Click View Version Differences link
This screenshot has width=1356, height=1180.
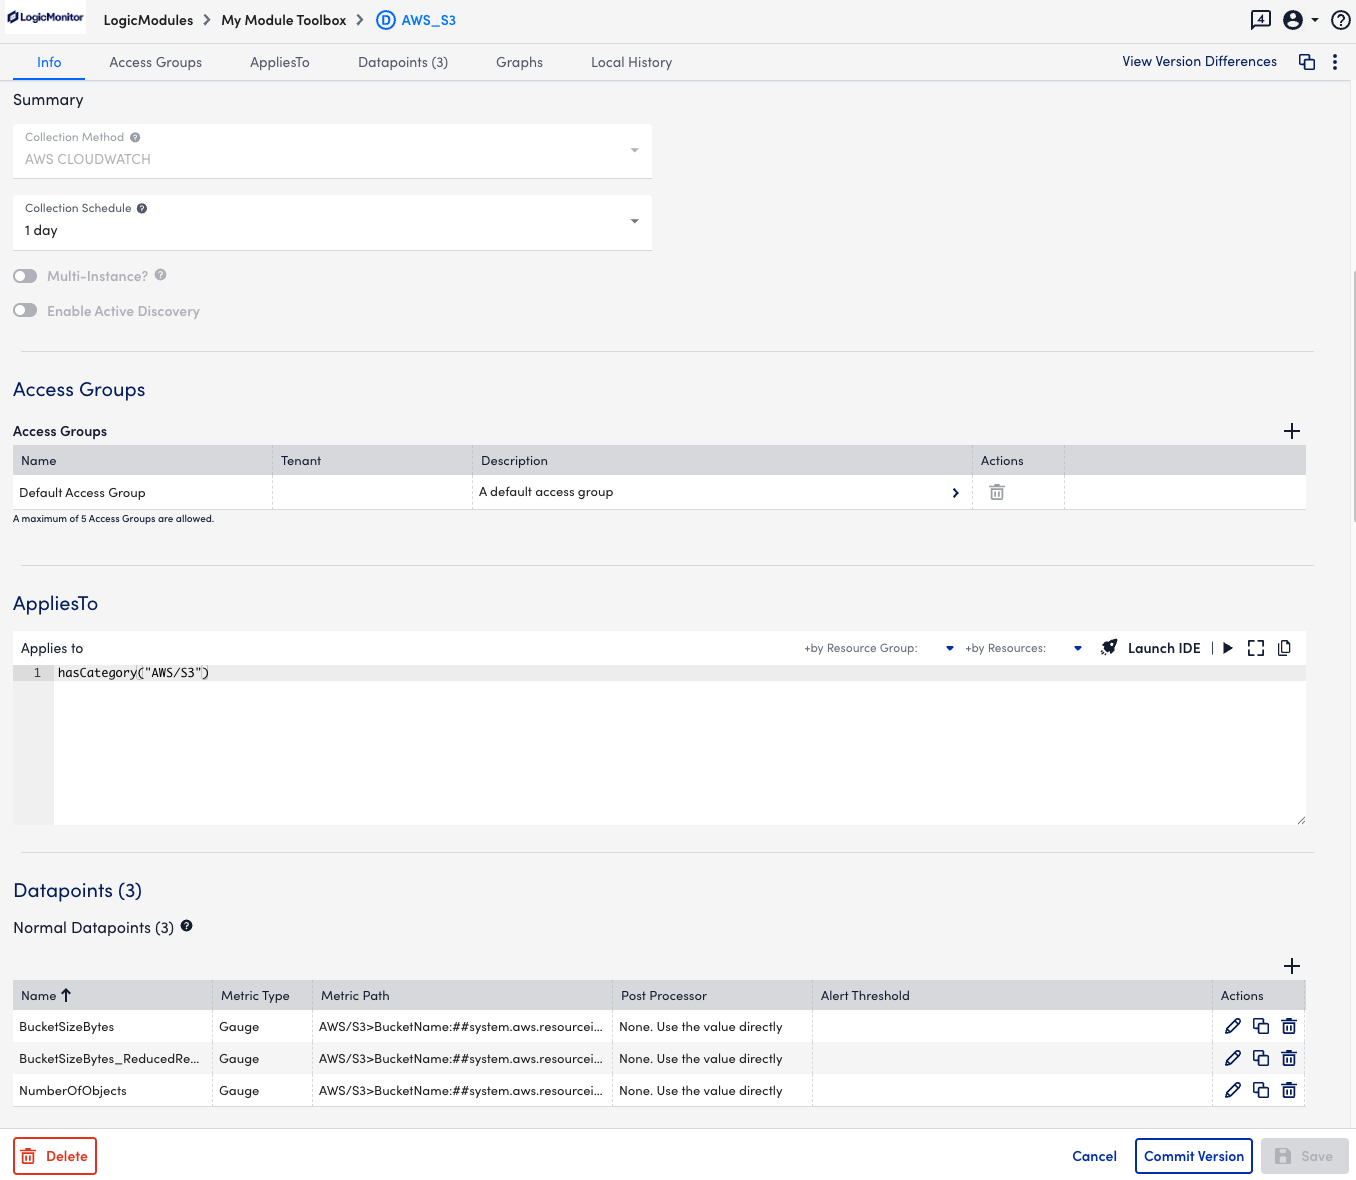coord(1199,61)
